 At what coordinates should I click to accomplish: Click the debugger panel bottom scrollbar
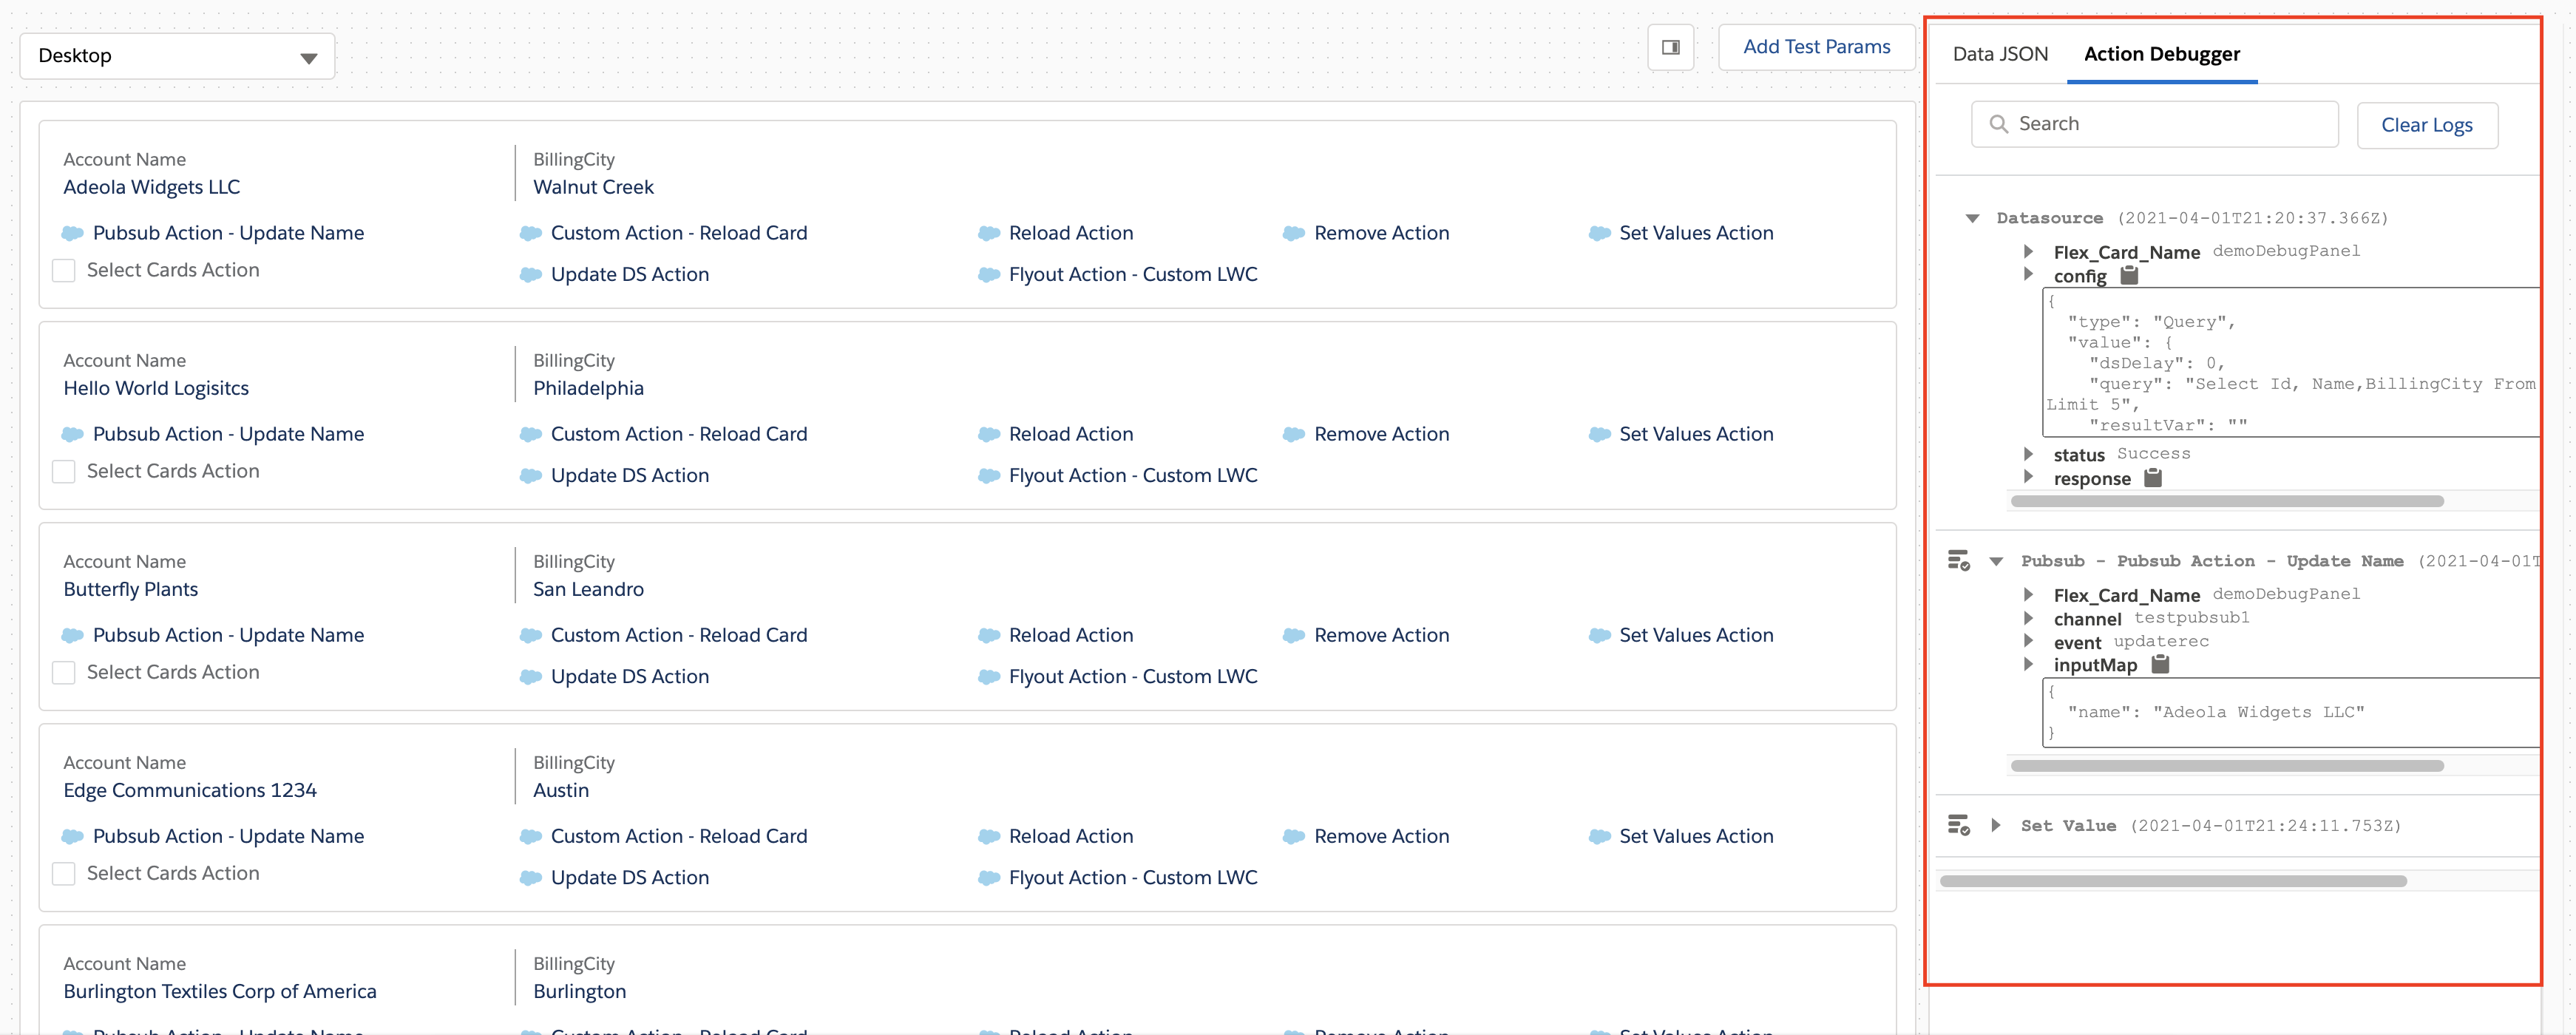[2172, 881]
